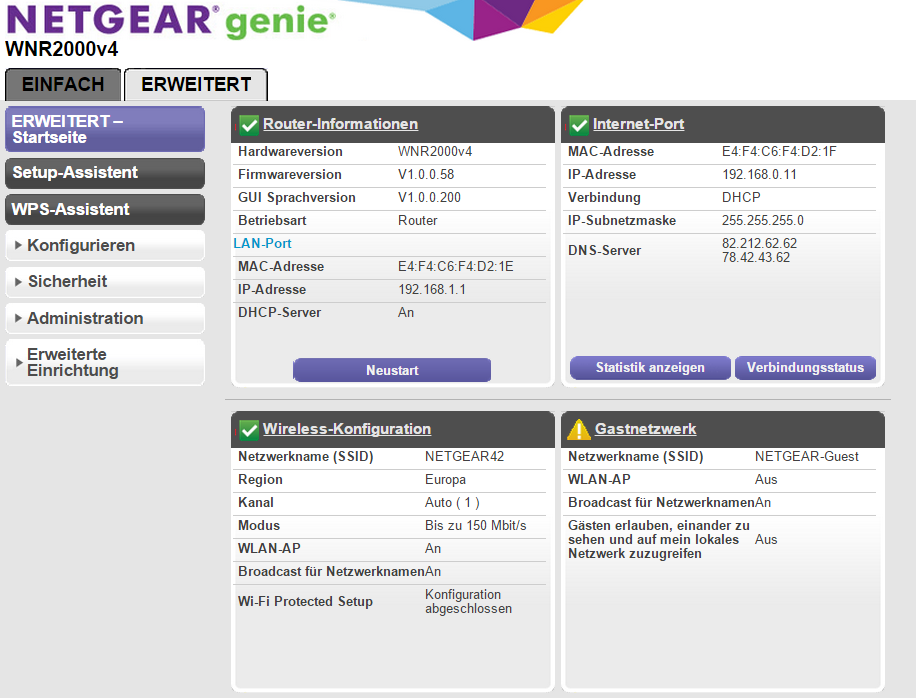Select DNS server 78.42.43.62
The height and width of the screenshot is (698, 916).
(756, 258)
